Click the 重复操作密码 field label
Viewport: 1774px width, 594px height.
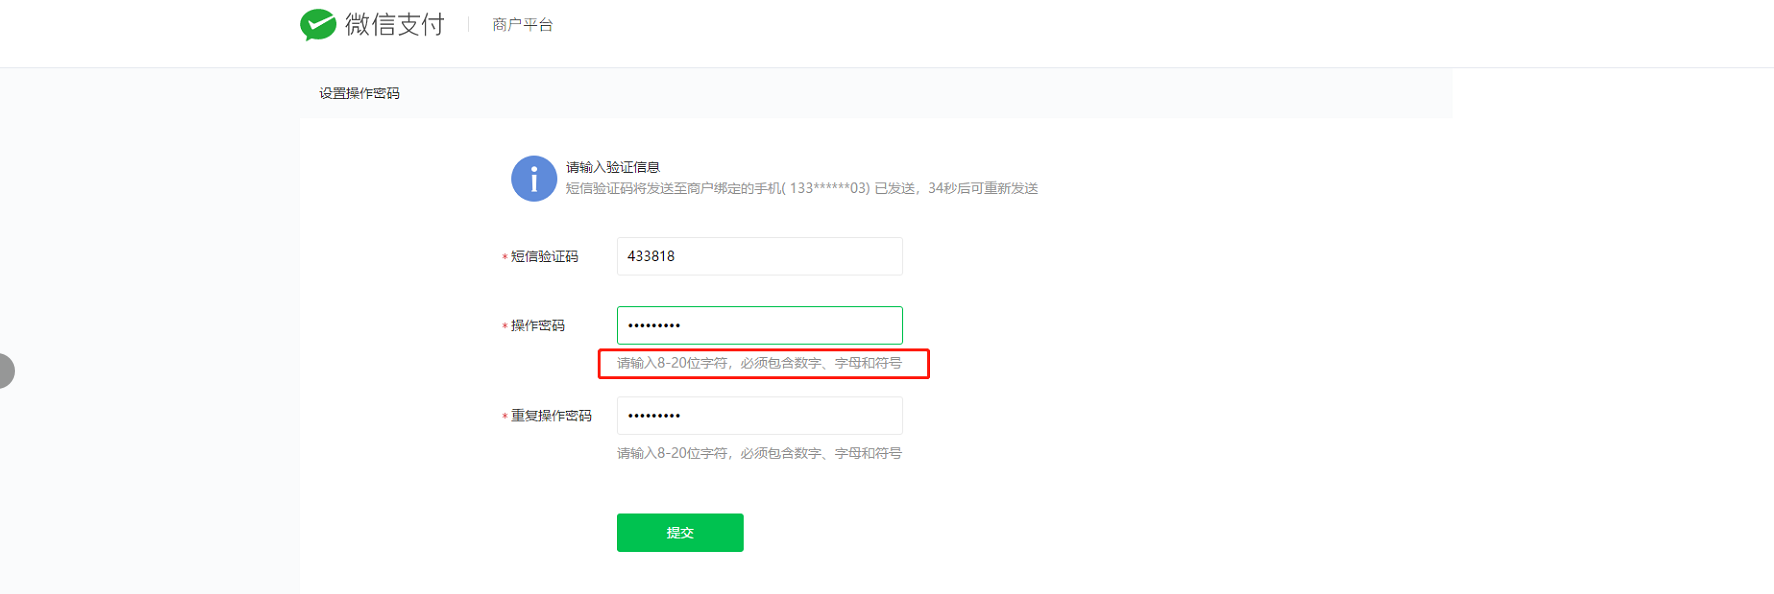(x=551, y=415)
